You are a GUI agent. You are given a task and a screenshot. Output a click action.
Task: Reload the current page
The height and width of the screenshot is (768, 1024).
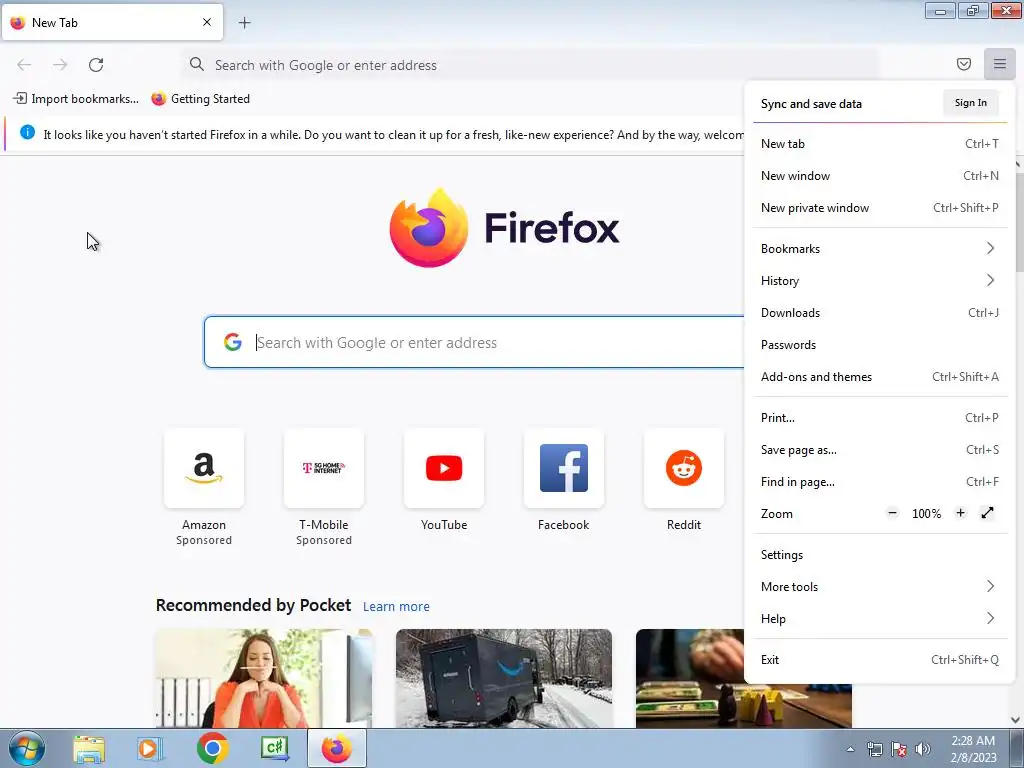click(x=96, y=65)
